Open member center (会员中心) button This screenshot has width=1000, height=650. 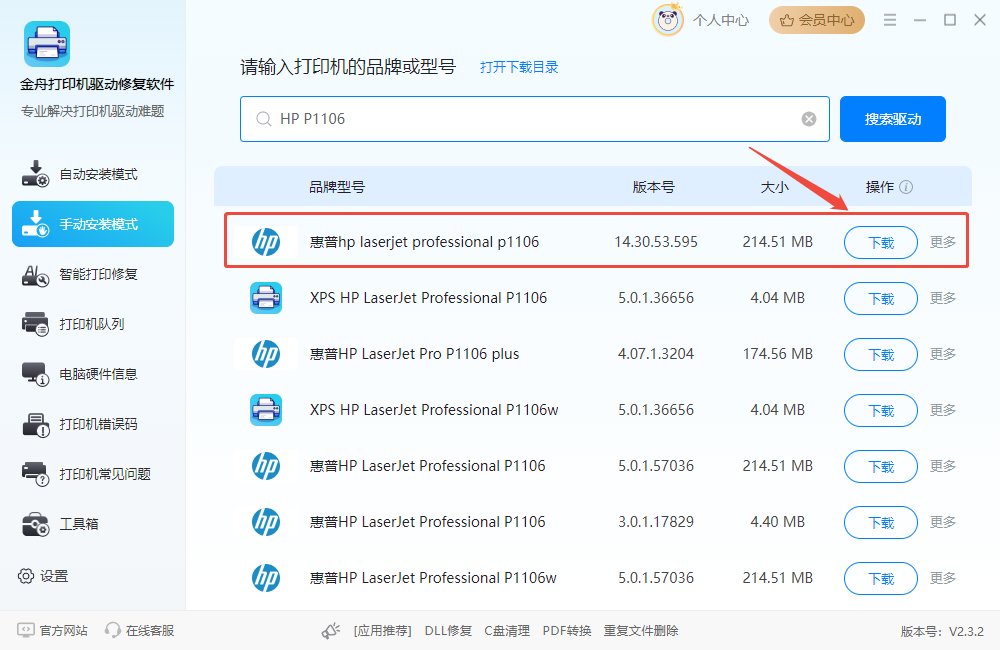(x=816, y=20)
